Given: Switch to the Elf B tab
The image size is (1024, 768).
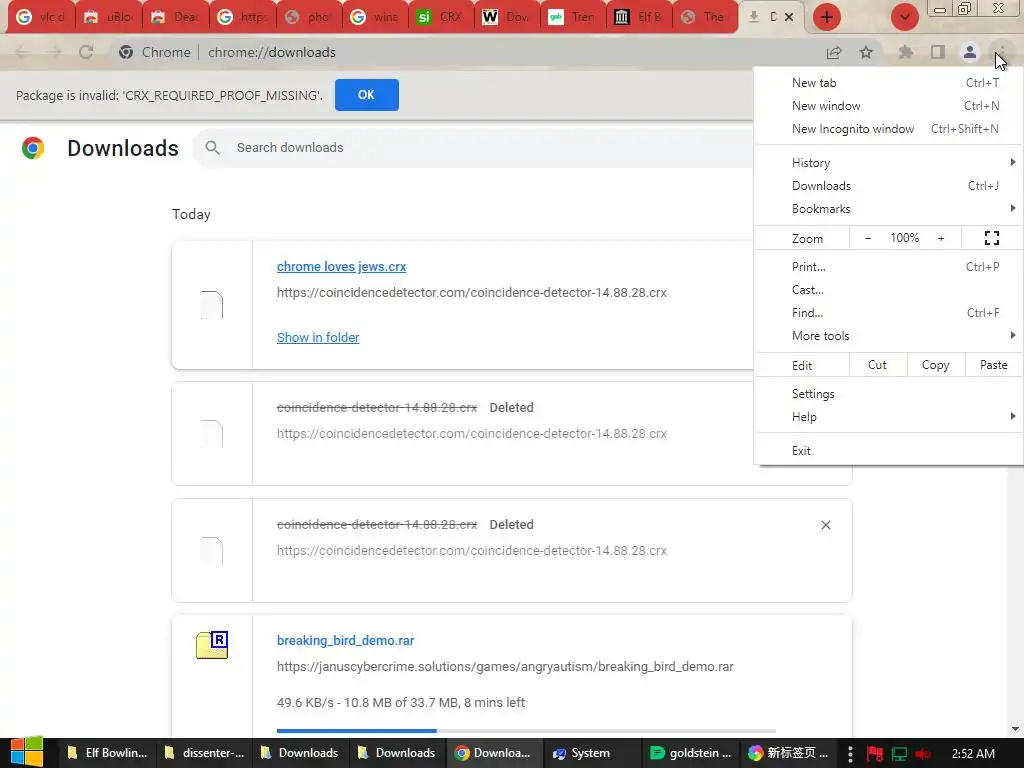Looking at the screenshot, I should tap(639, 17).
